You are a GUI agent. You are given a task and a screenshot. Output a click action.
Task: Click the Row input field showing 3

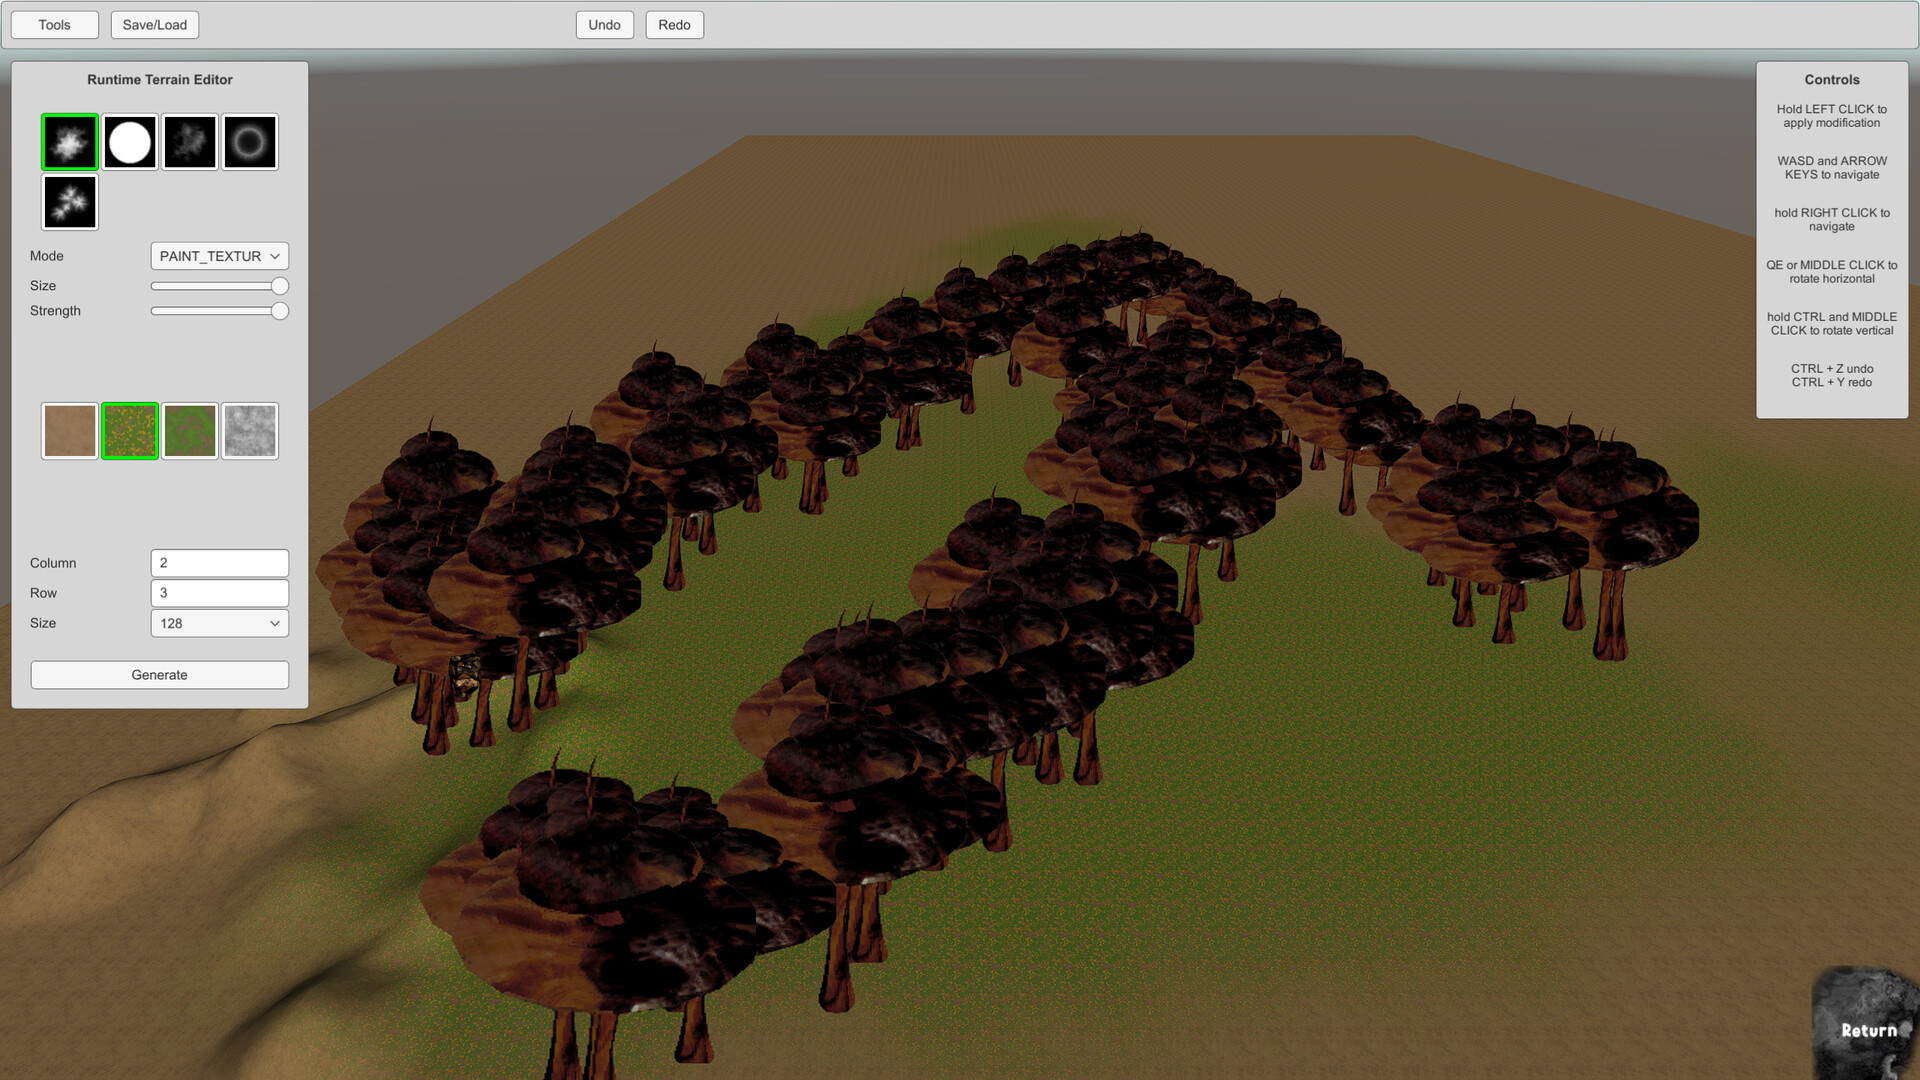click(x=219, y=592)
